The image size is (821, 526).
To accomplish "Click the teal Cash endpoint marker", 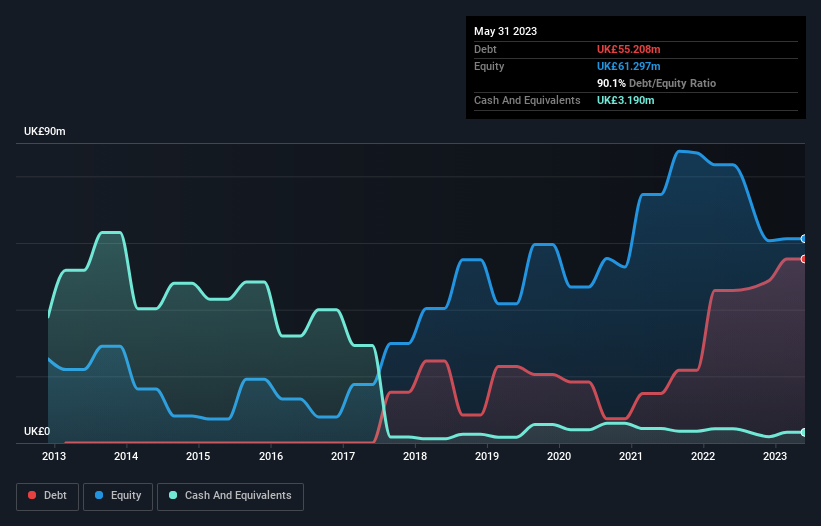I will [804, 432].
